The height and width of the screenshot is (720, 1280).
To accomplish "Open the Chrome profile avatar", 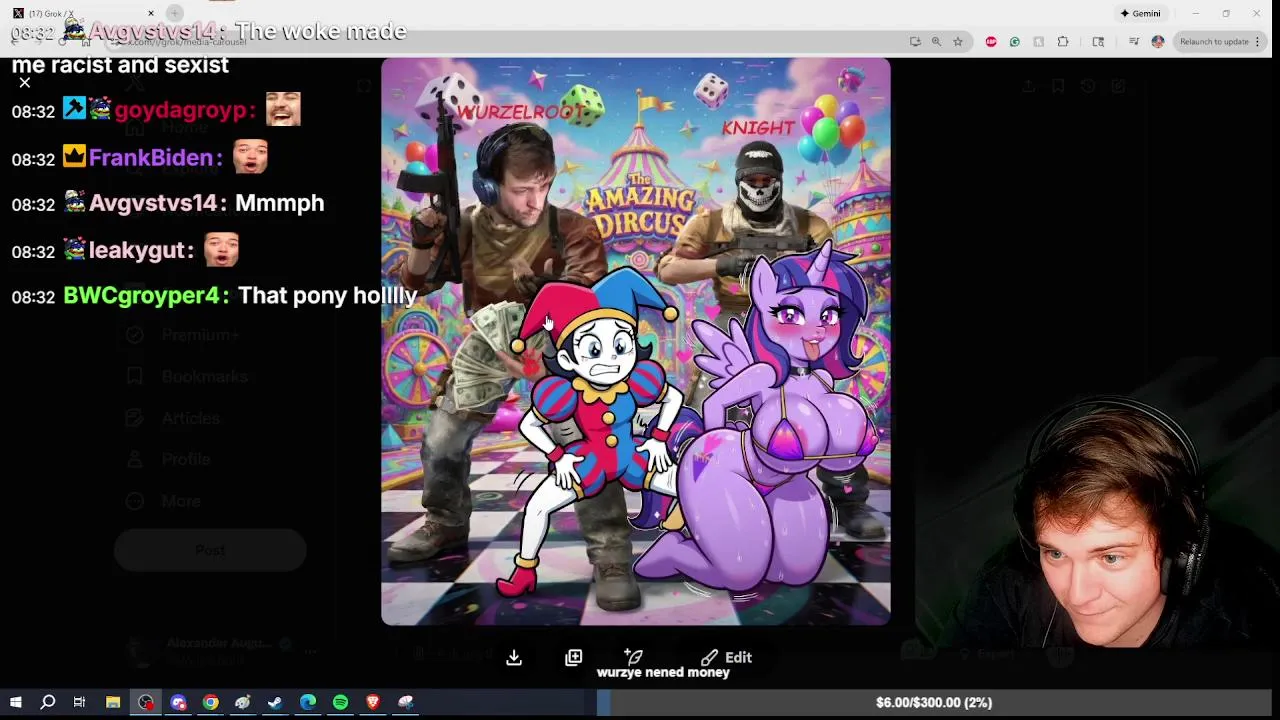I will pos(1157,41).
